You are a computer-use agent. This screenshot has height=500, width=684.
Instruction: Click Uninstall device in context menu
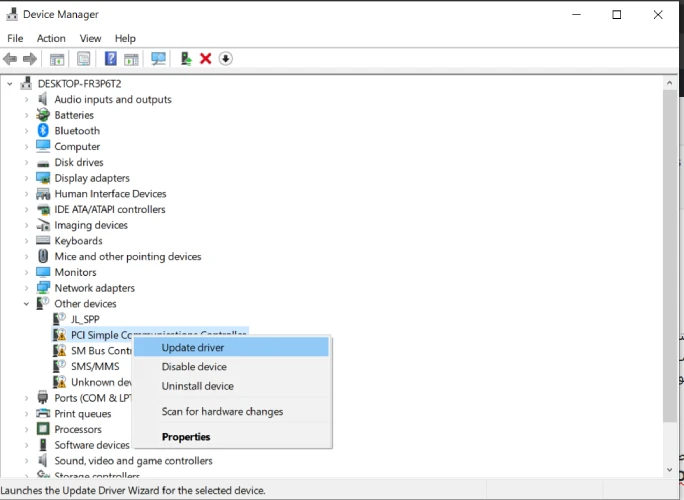pos(197,386)
